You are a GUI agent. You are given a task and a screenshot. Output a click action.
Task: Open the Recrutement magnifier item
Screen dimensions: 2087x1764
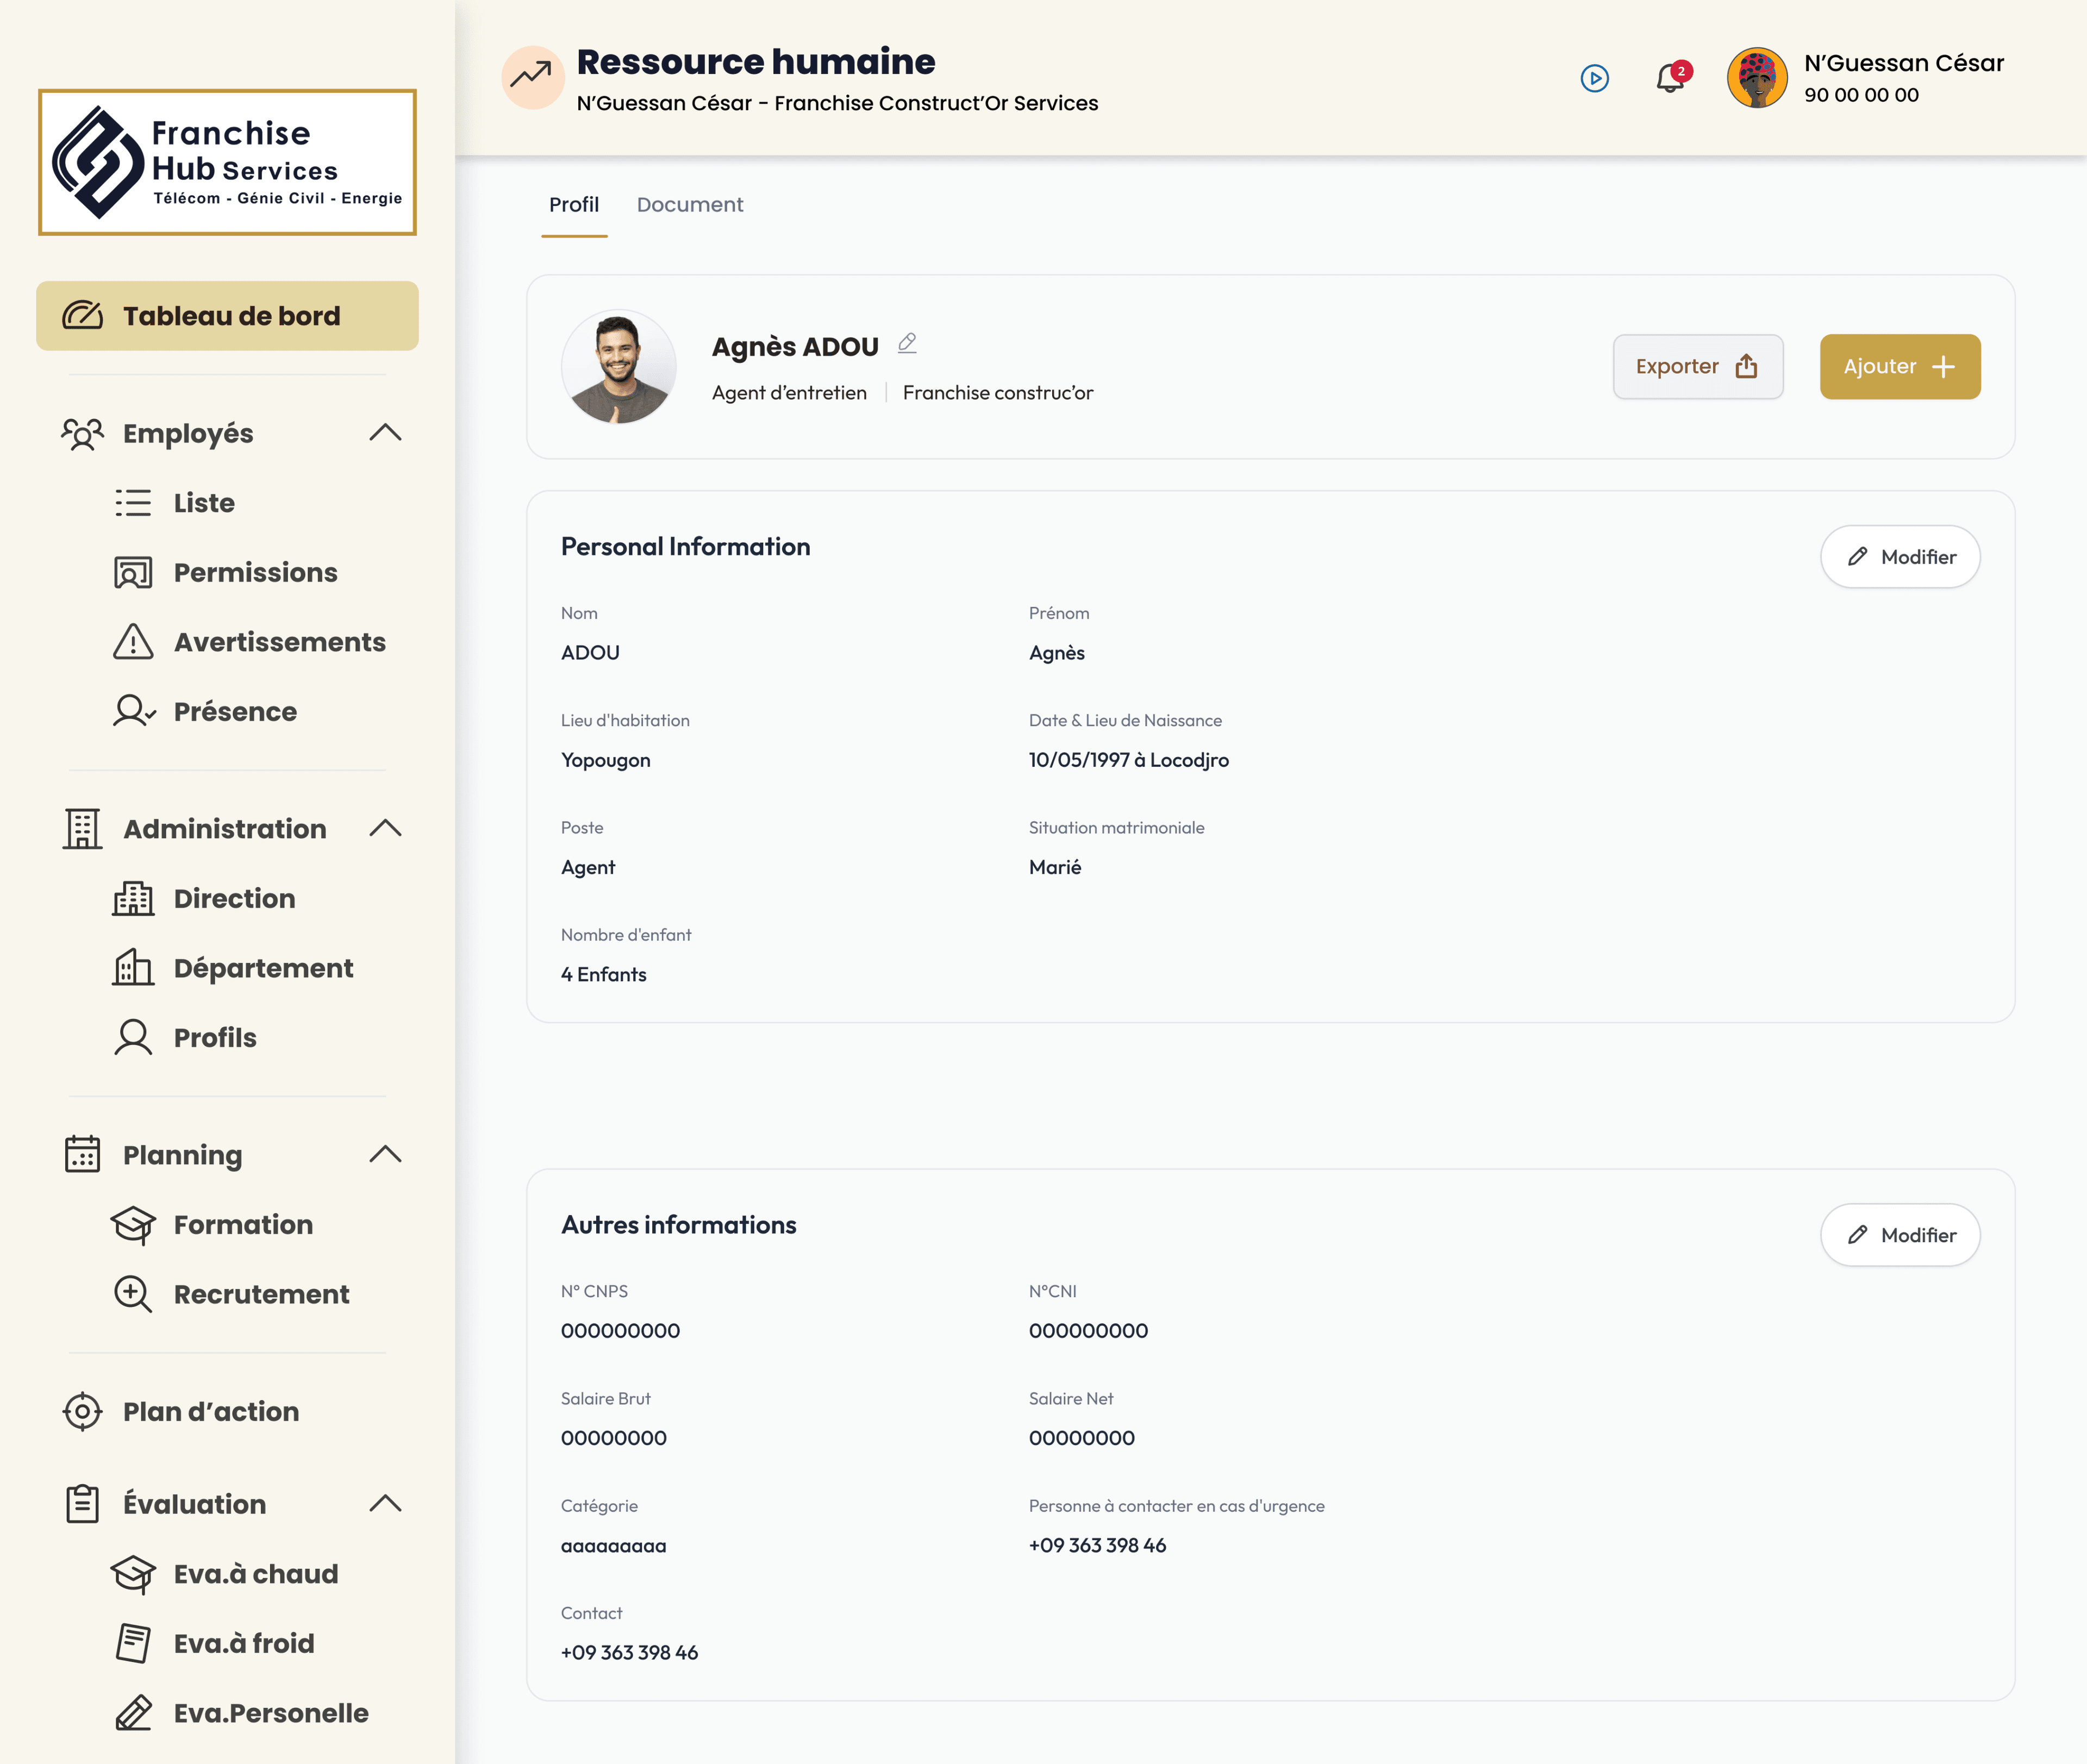coord(261,1294)
